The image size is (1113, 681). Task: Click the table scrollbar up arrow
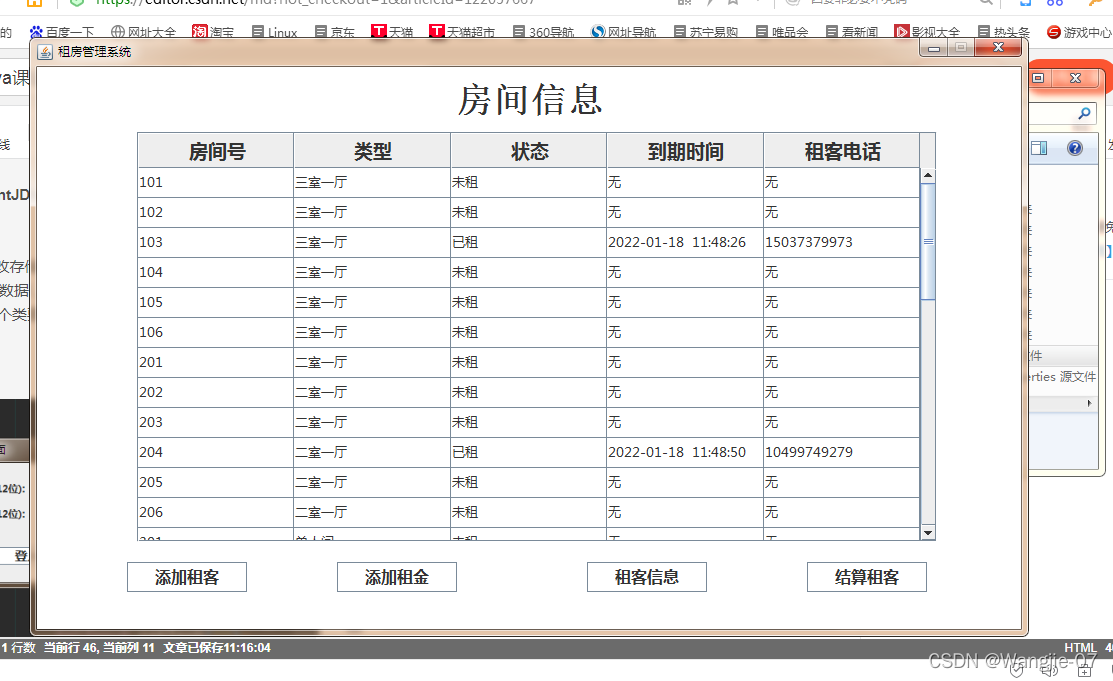(x=928, y=176)
